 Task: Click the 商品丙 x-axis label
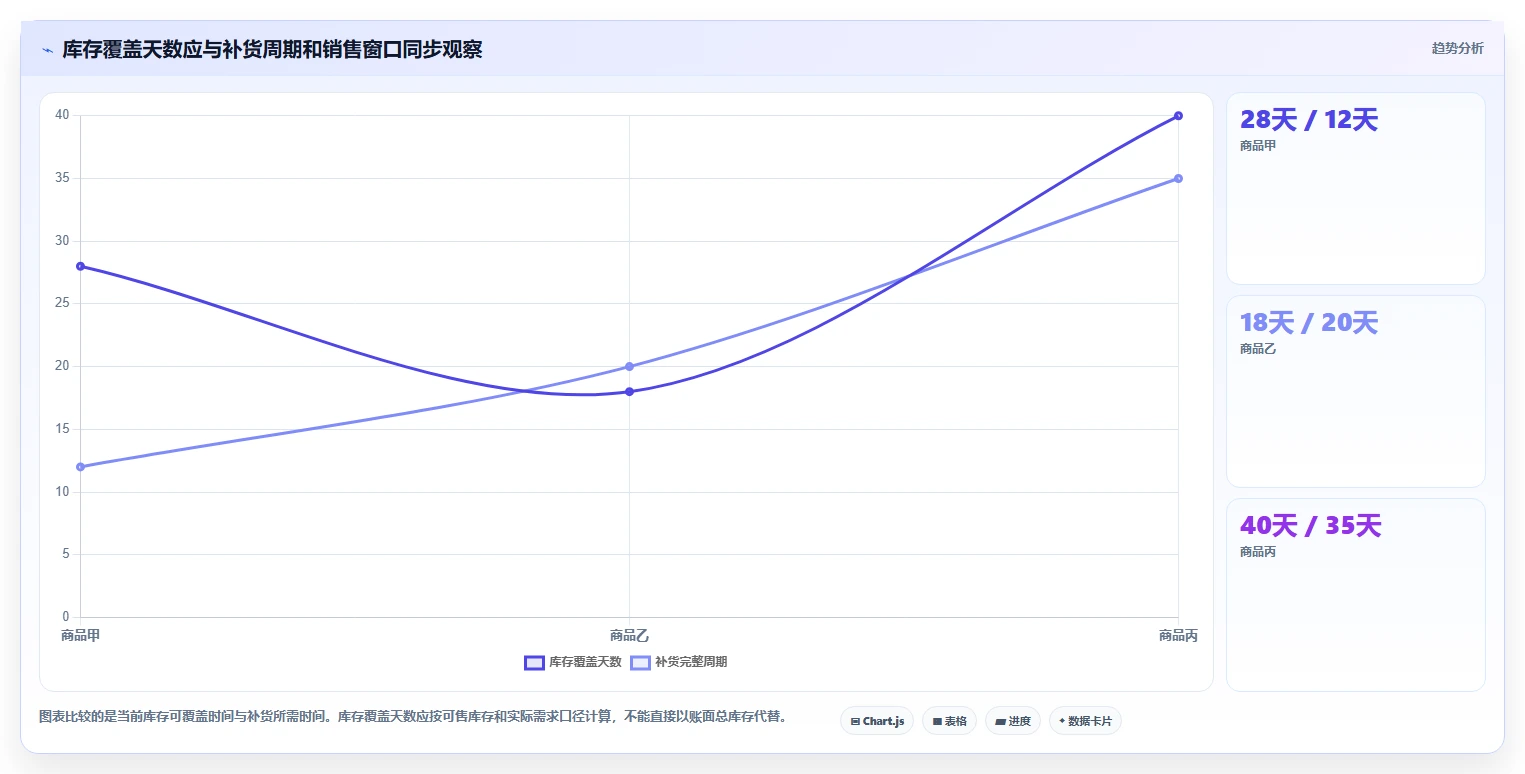tap(1178, 635)
